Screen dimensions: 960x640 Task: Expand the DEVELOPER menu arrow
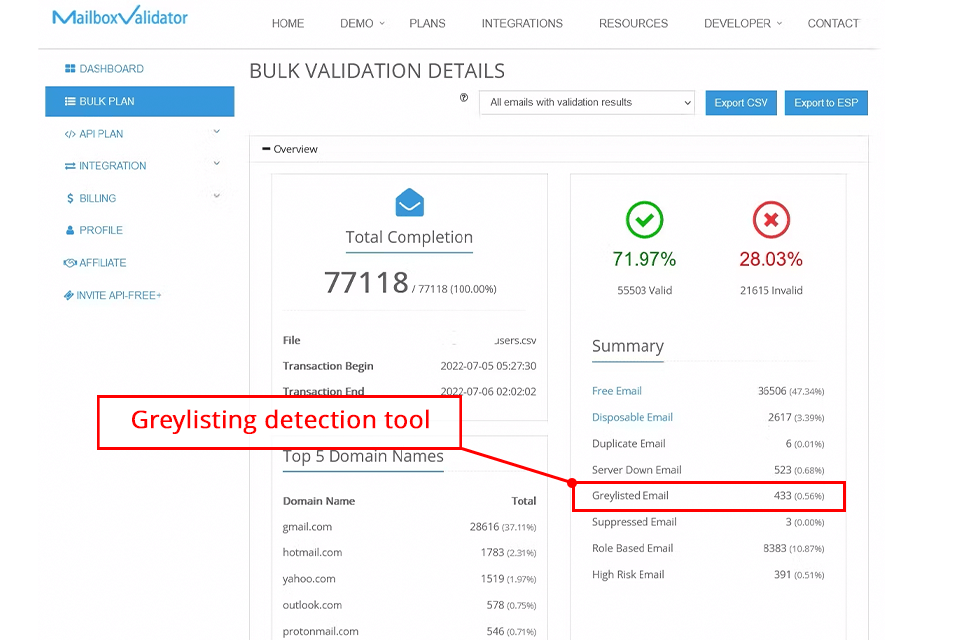pos(779,23)
